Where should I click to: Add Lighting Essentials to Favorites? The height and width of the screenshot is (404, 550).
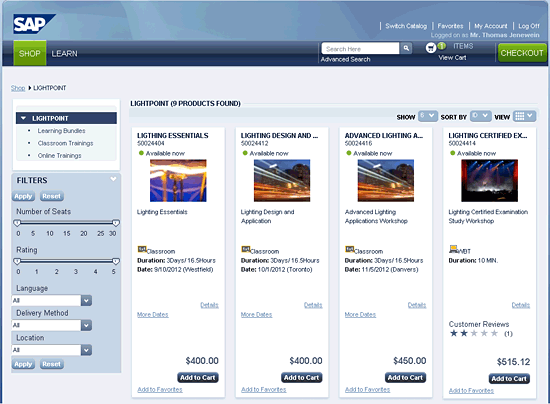[160, 389]
